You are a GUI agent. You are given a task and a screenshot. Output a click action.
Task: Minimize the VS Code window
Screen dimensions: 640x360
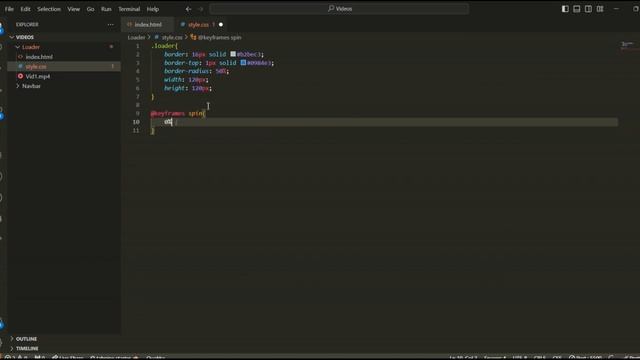coord(616,9)
